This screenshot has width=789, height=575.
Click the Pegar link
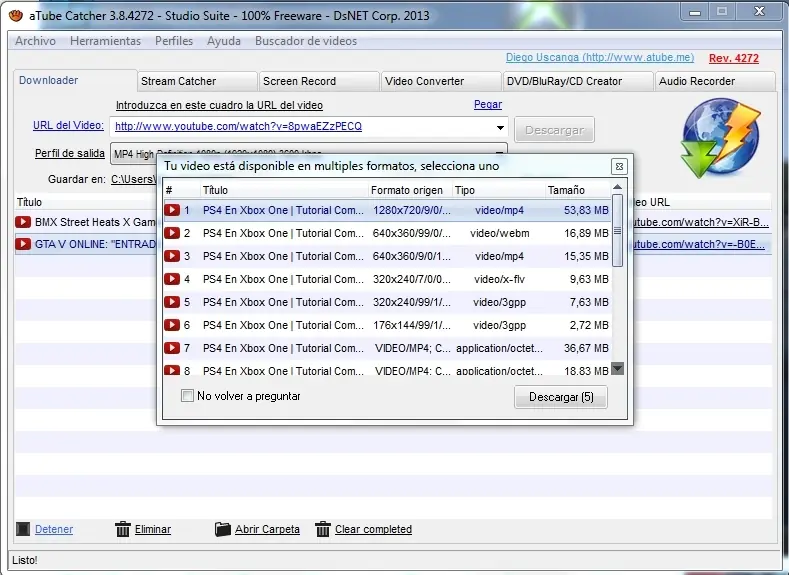[488, 104]
